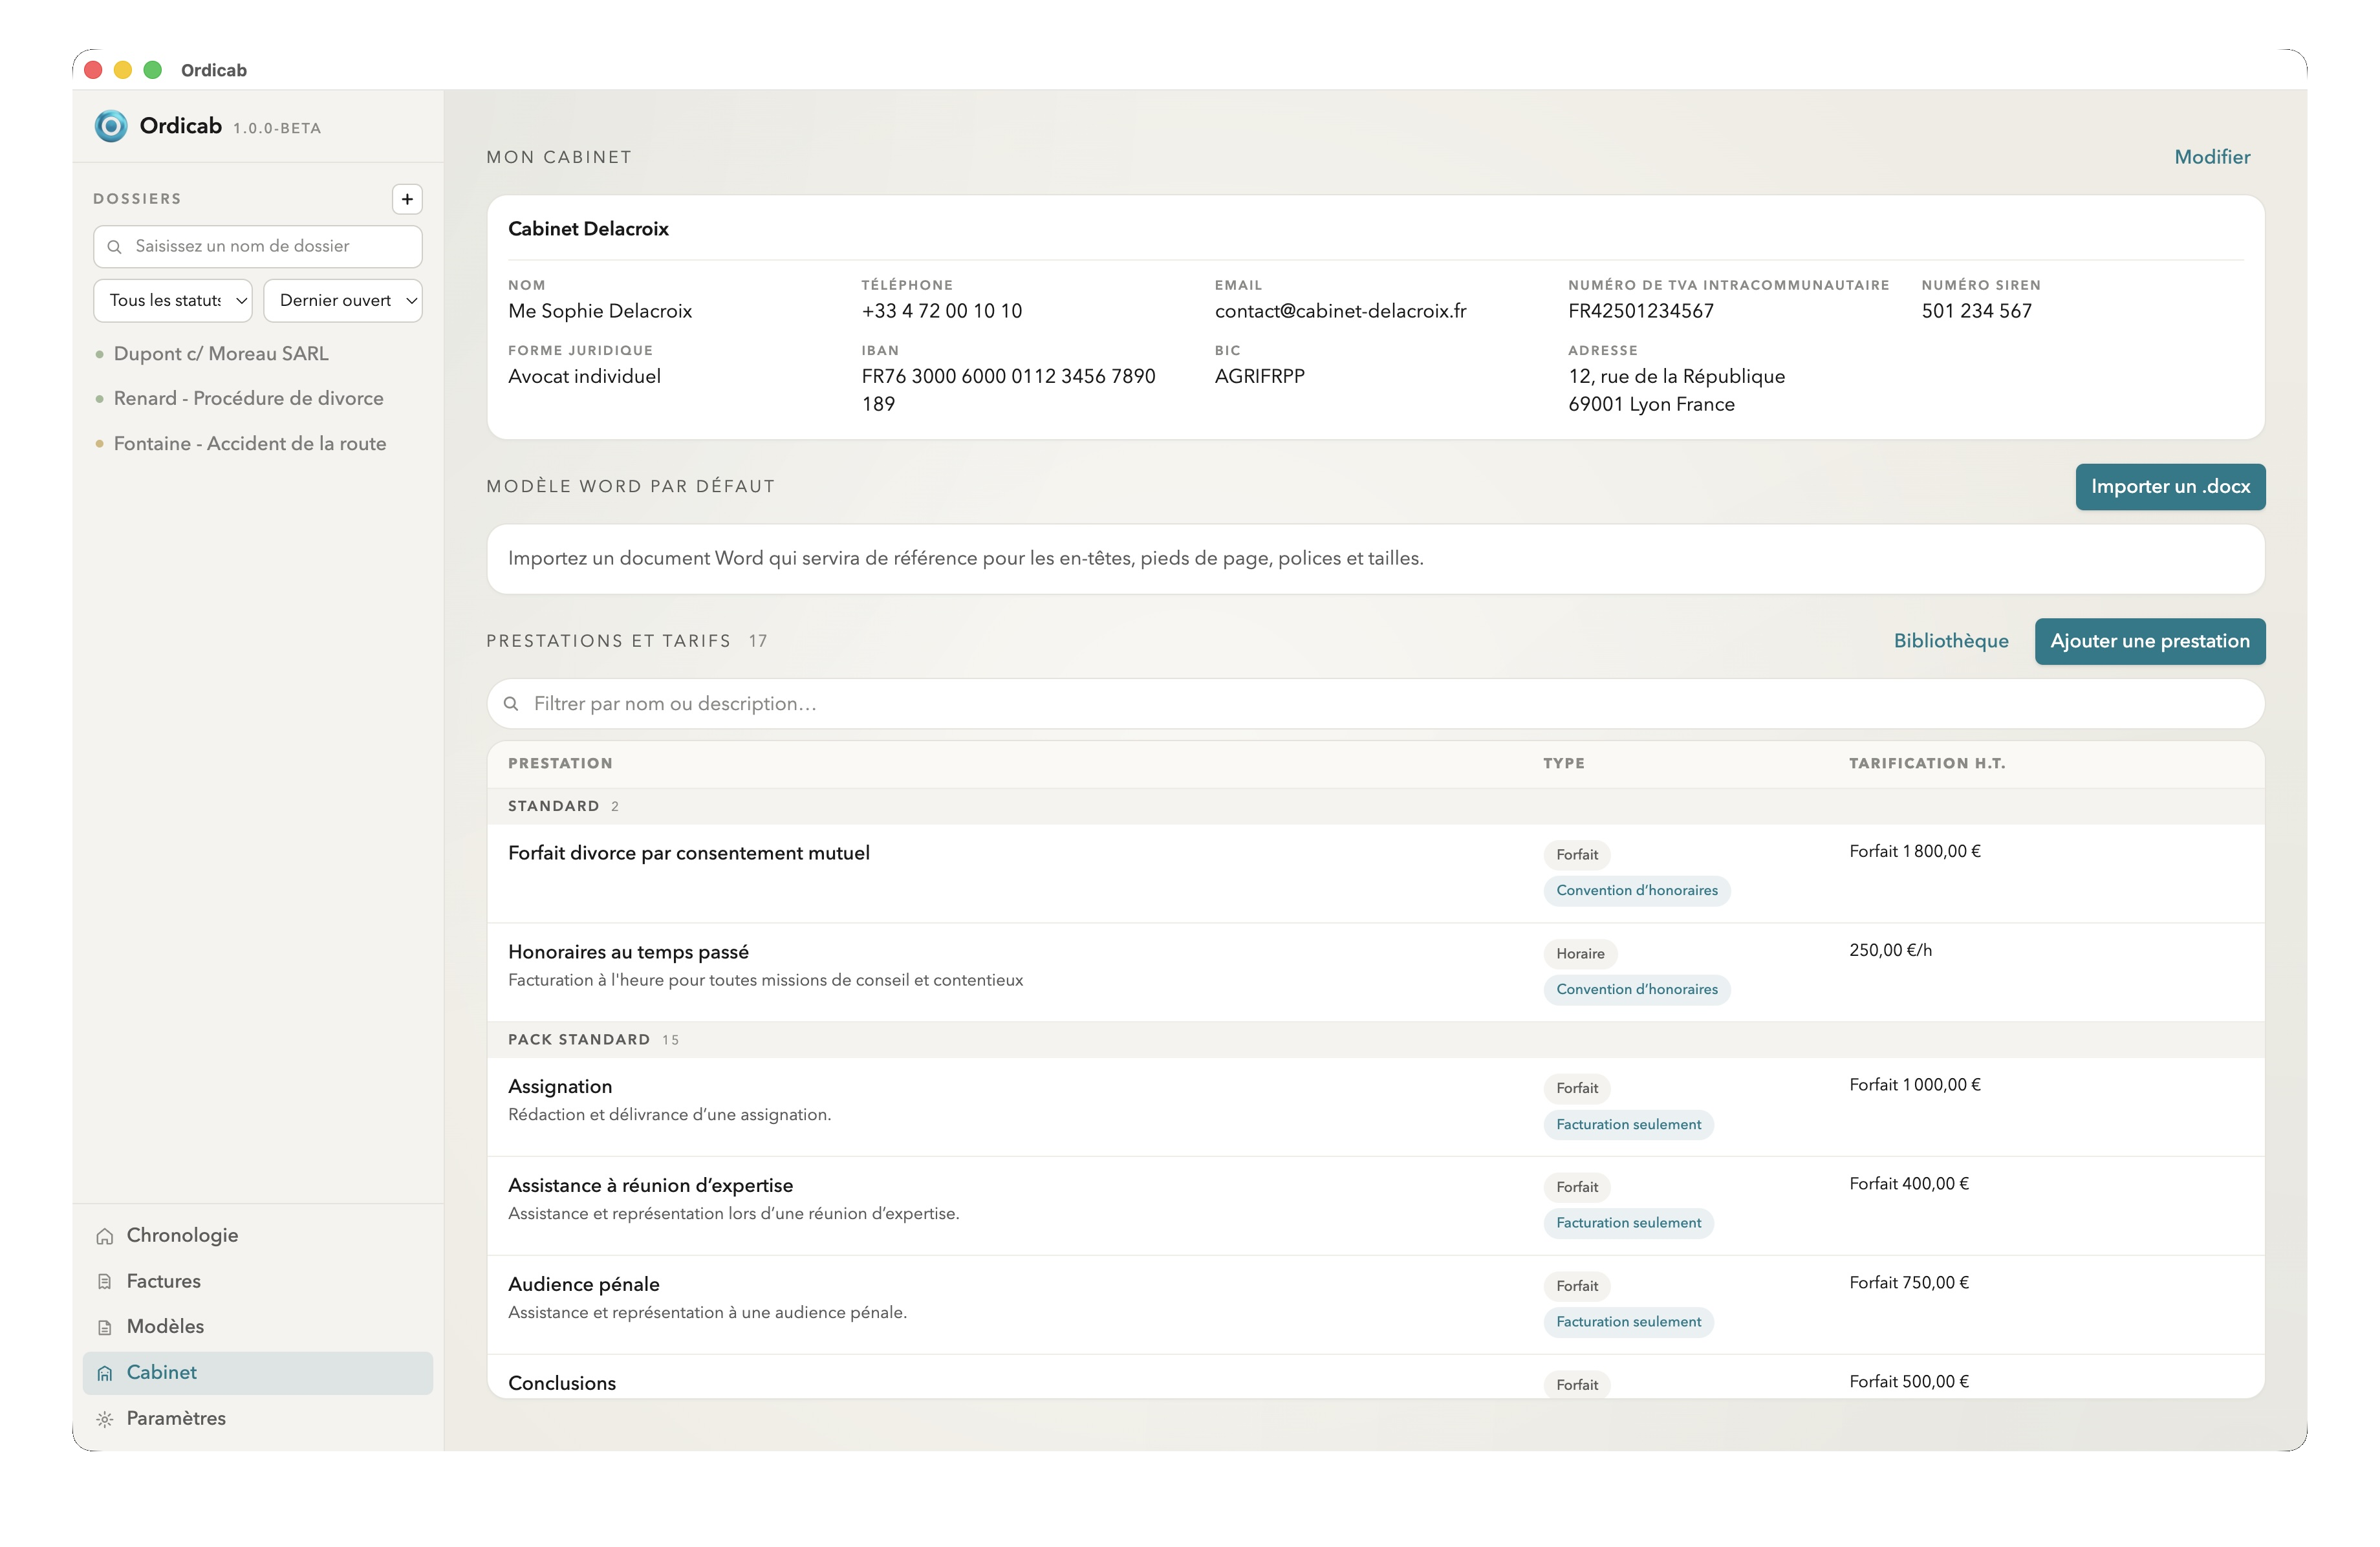
Task: Click the SIREN number 501 234 567
Action: pyautogui.click(x=1976, y=311)
